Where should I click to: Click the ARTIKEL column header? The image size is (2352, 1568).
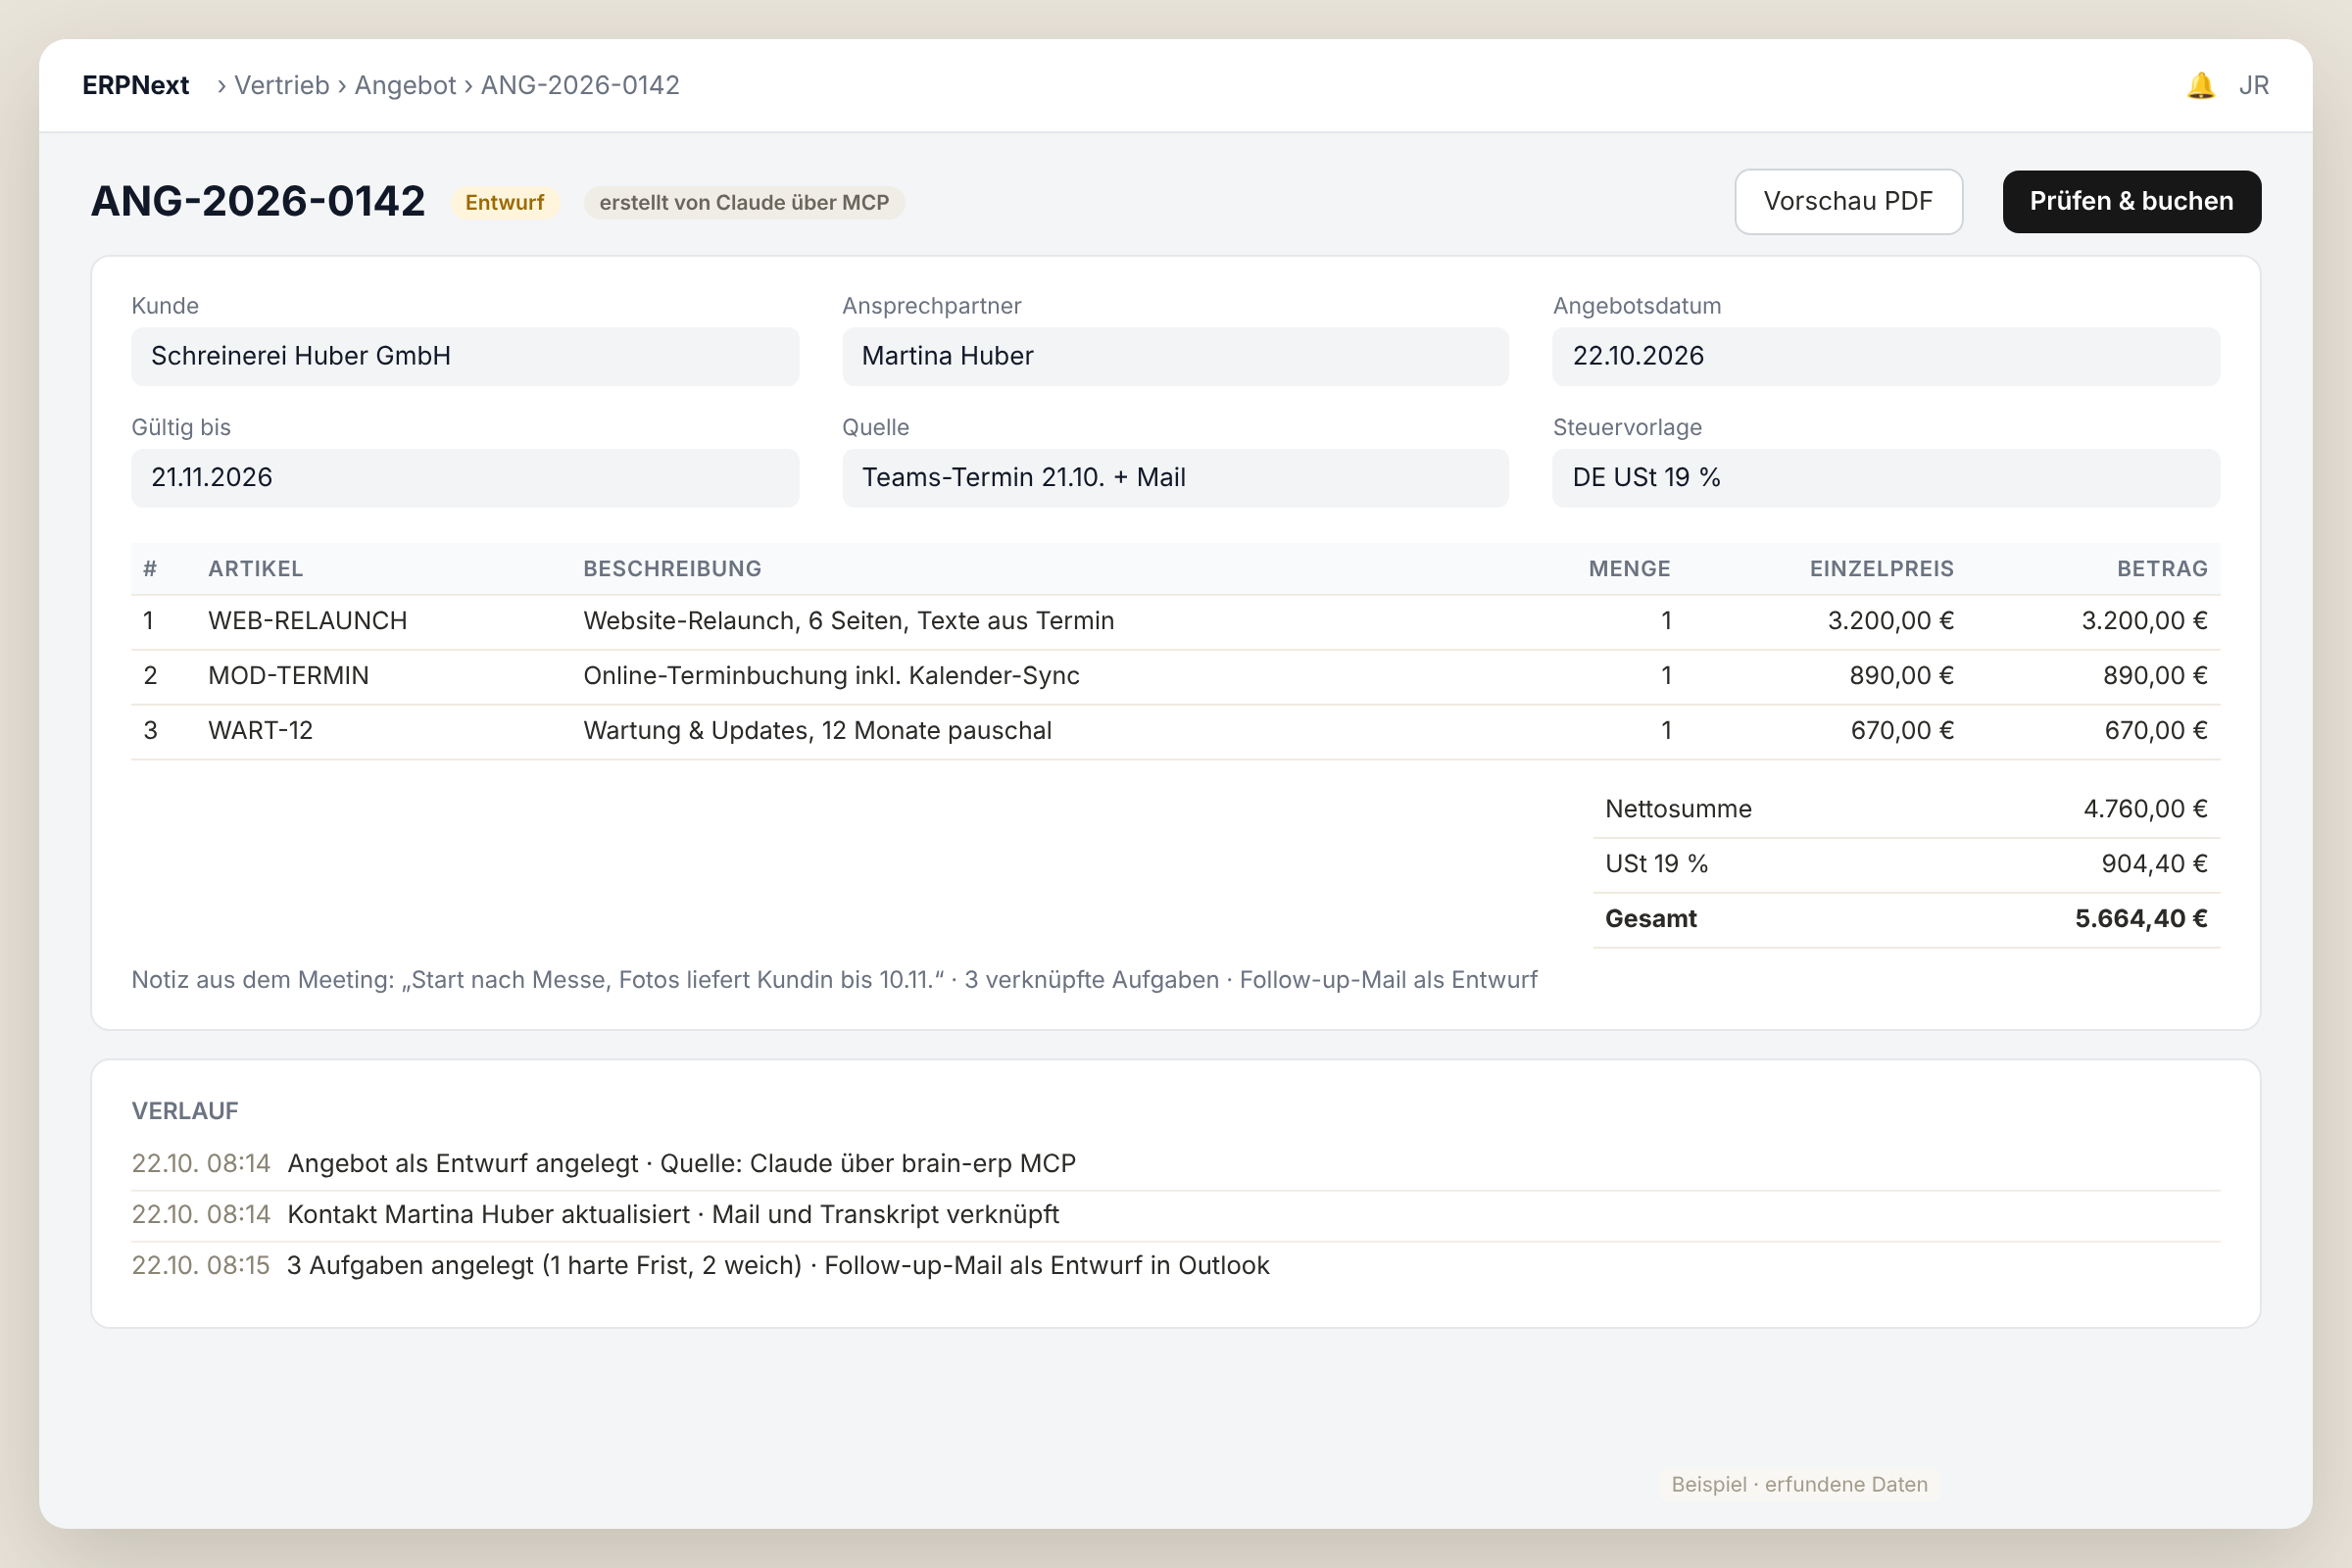(256, 569)
